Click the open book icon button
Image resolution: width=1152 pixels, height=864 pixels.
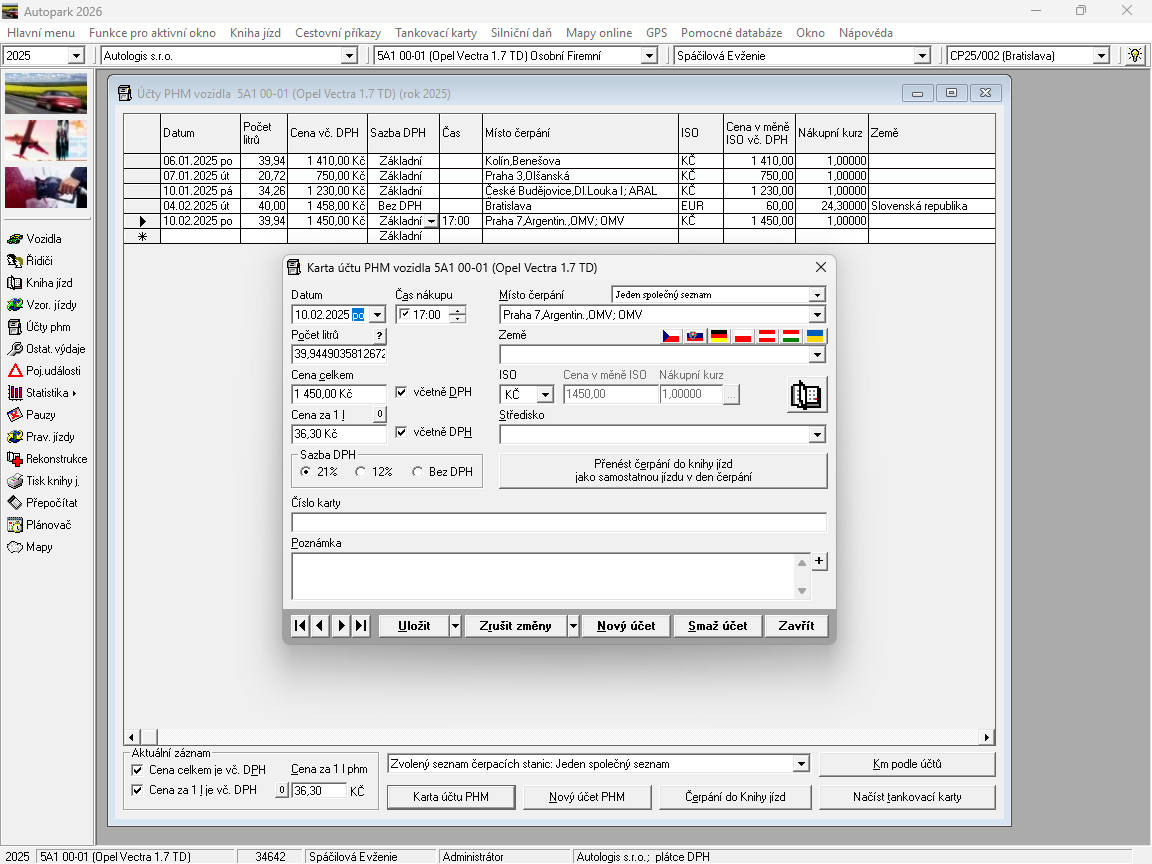[x=806, y=395]
